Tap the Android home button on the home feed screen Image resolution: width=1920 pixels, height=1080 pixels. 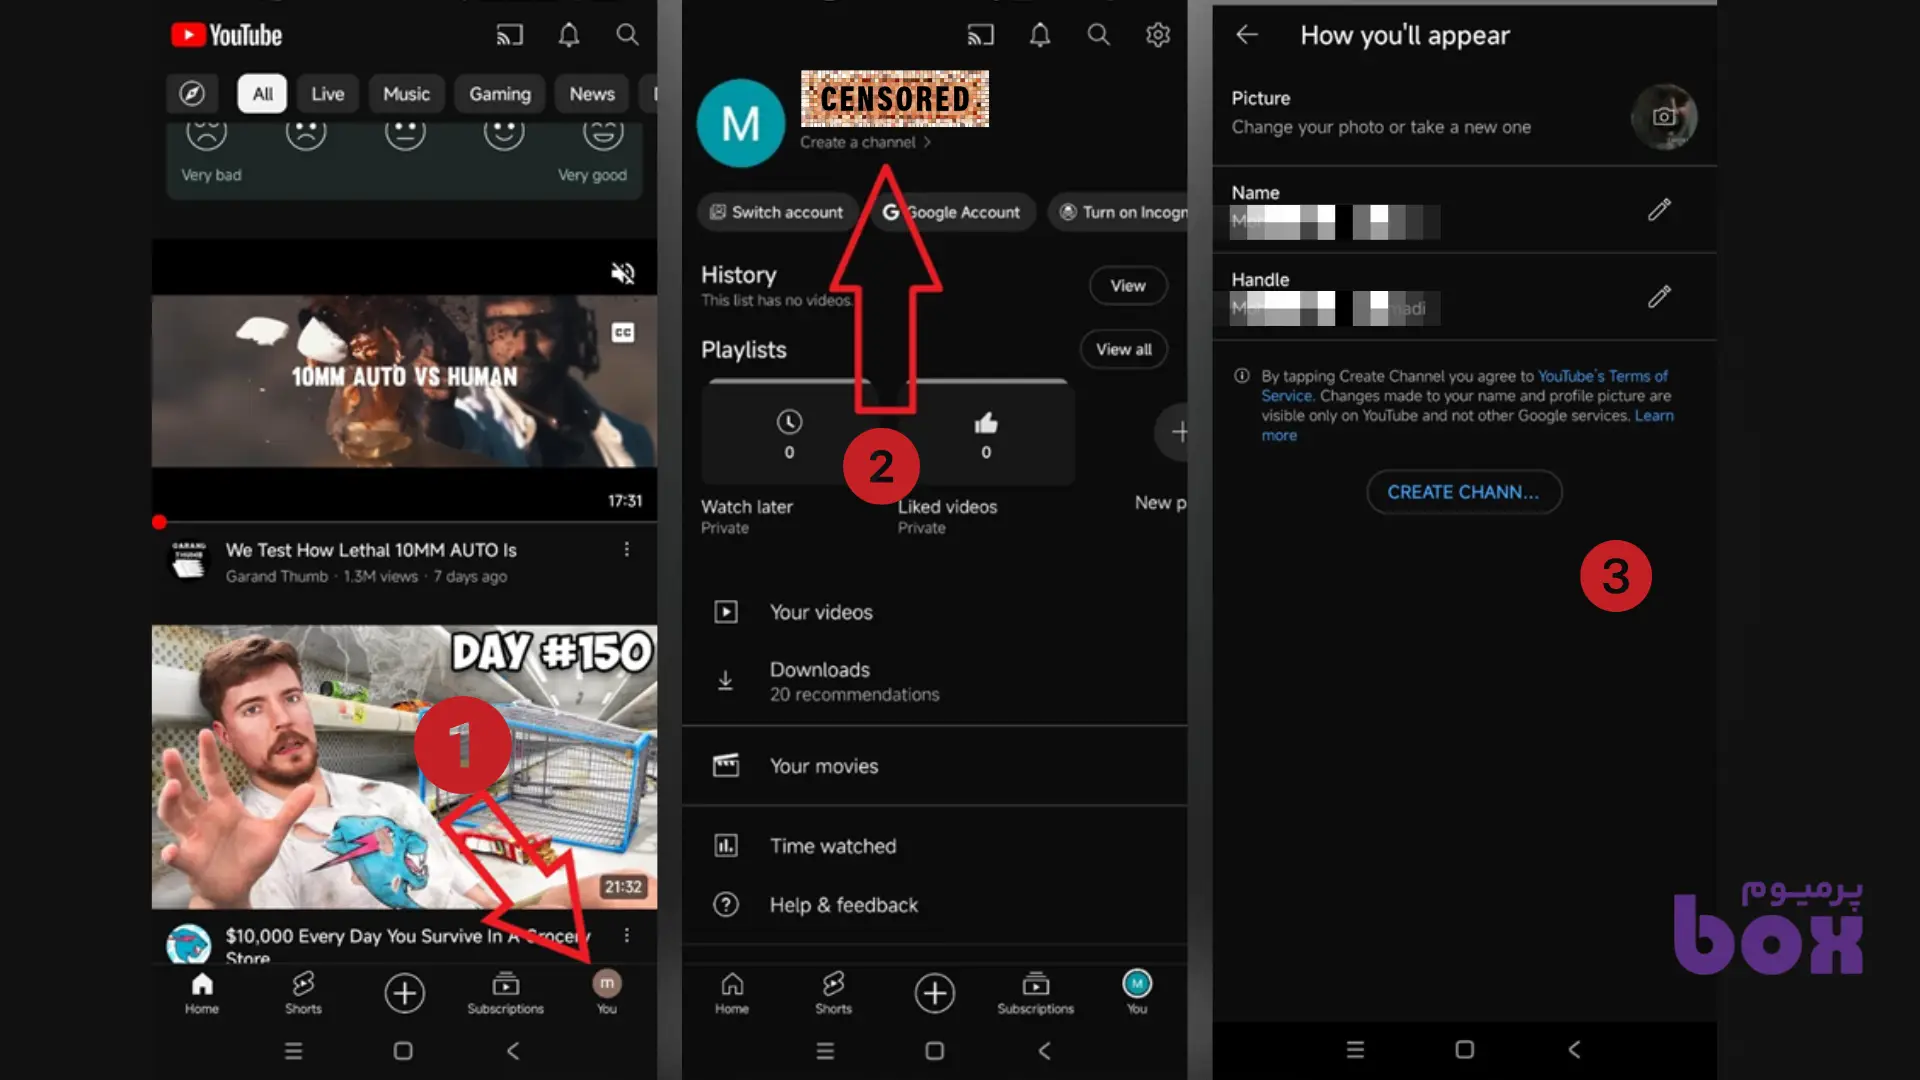coord(403,1051)
